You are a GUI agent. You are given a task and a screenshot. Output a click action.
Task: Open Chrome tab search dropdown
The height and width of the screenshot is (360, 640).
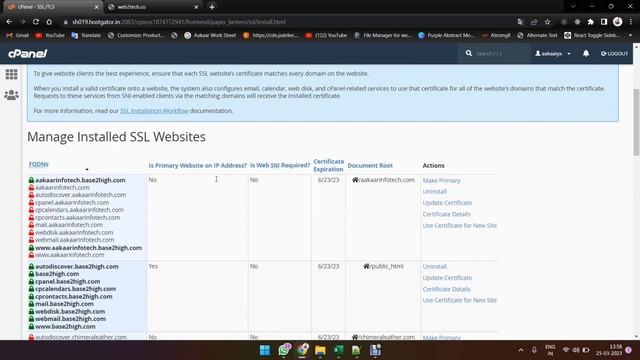573,7
